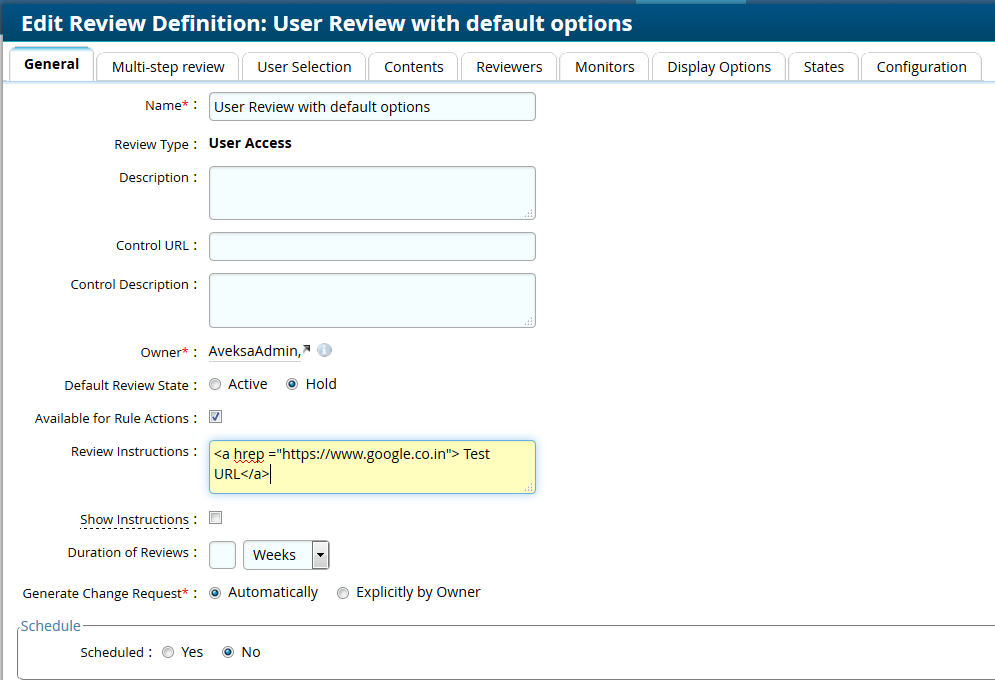Click inside the Name text field

click(371, 106)
